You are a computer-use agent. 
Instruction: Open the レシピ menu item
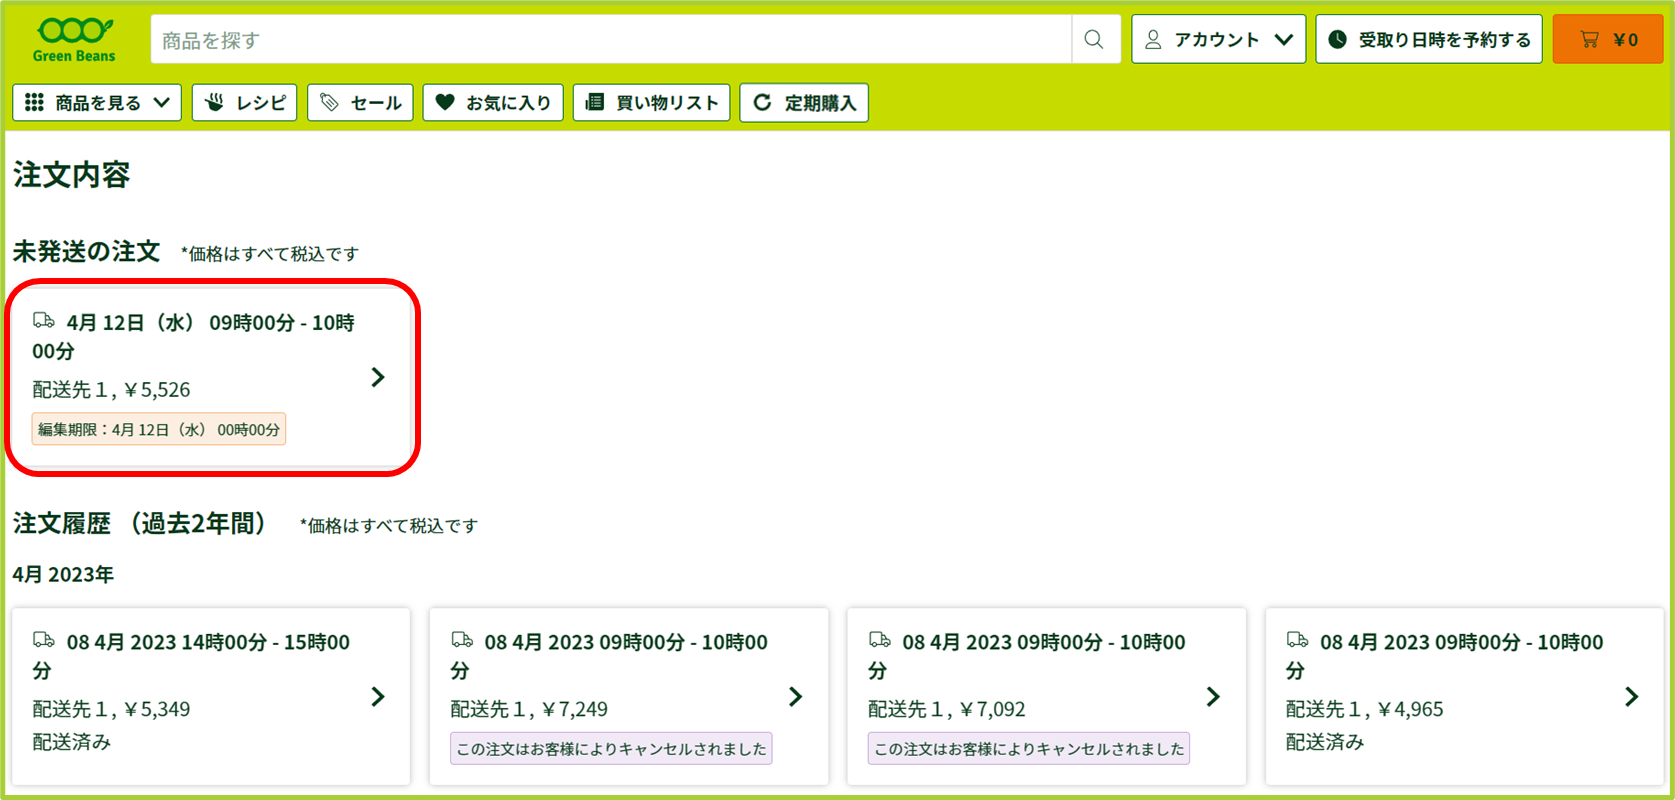(x=245, y=102)
